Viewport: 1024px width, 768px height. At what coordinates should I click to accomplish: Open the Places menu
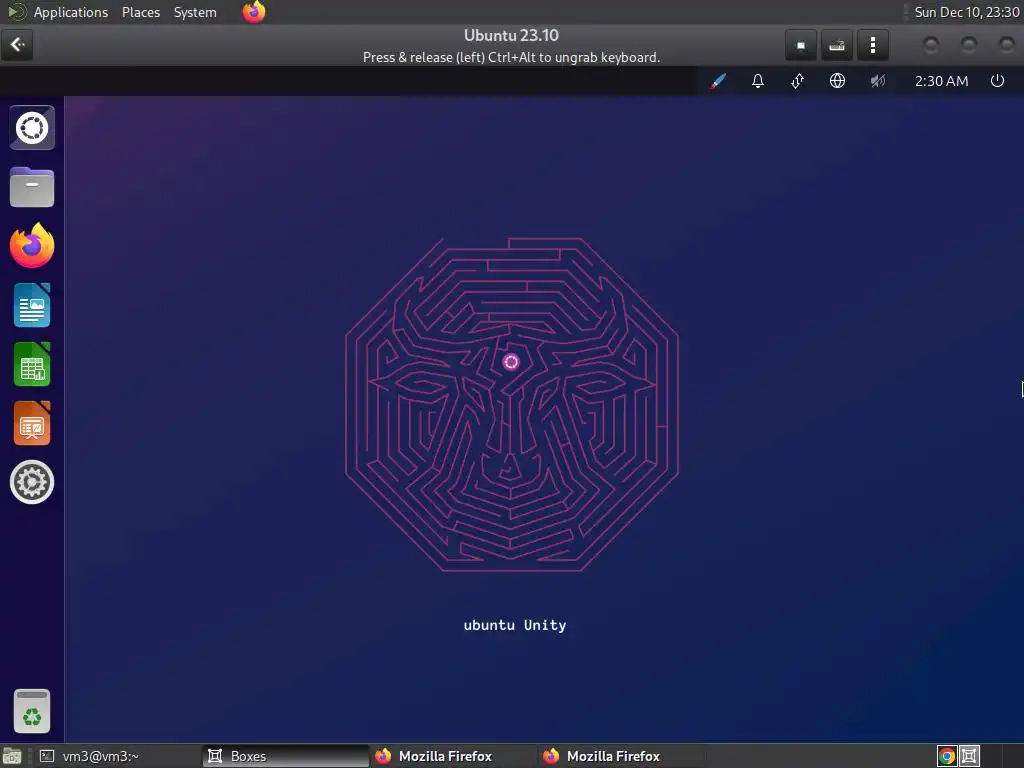pyautogui.click(x=140, y=12)
